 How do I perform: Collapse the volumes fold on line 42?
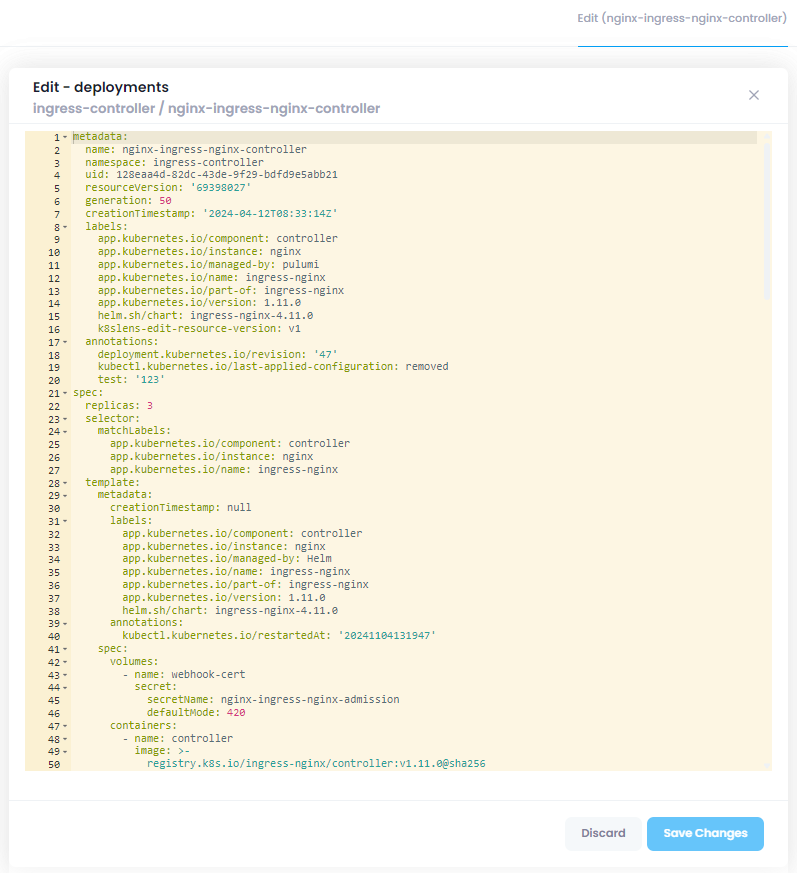65,662
